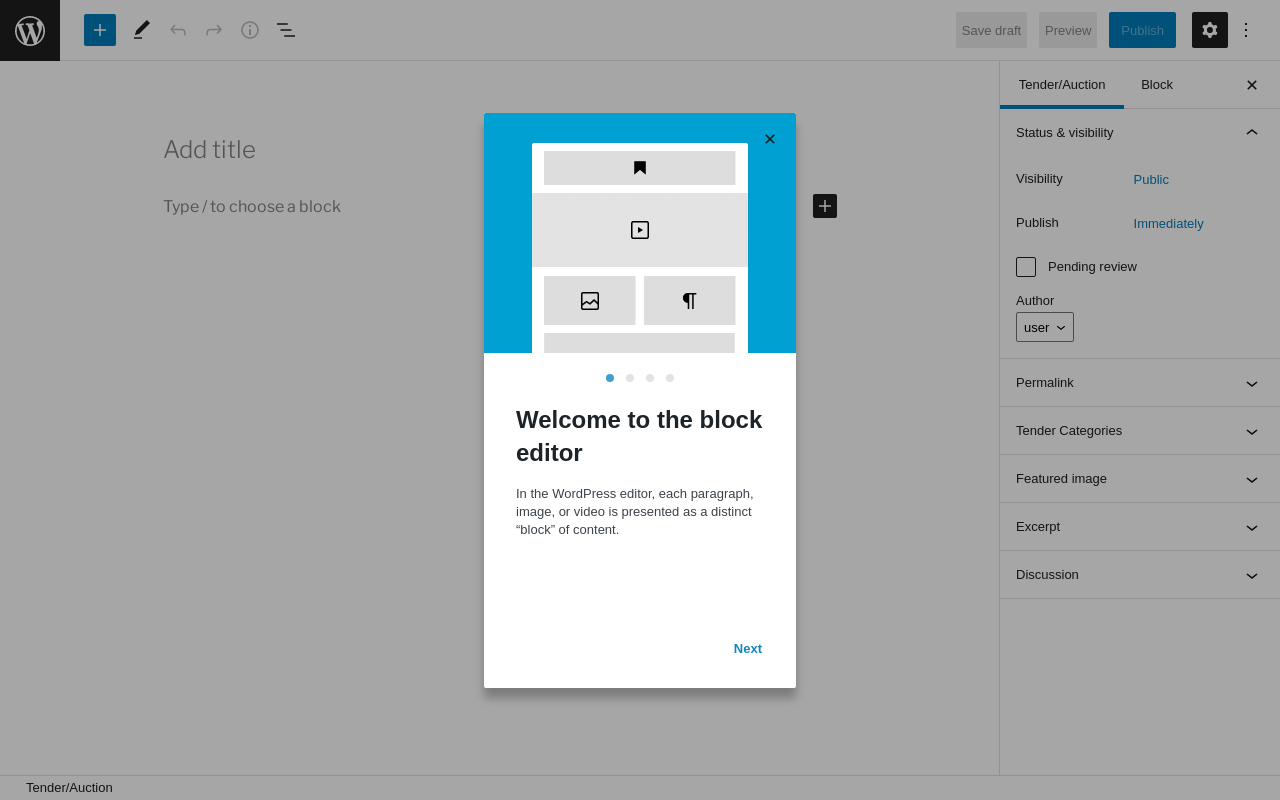Change publish time via Immediately link
This screenshot has height=800, width=1280.
point(1169,224)
